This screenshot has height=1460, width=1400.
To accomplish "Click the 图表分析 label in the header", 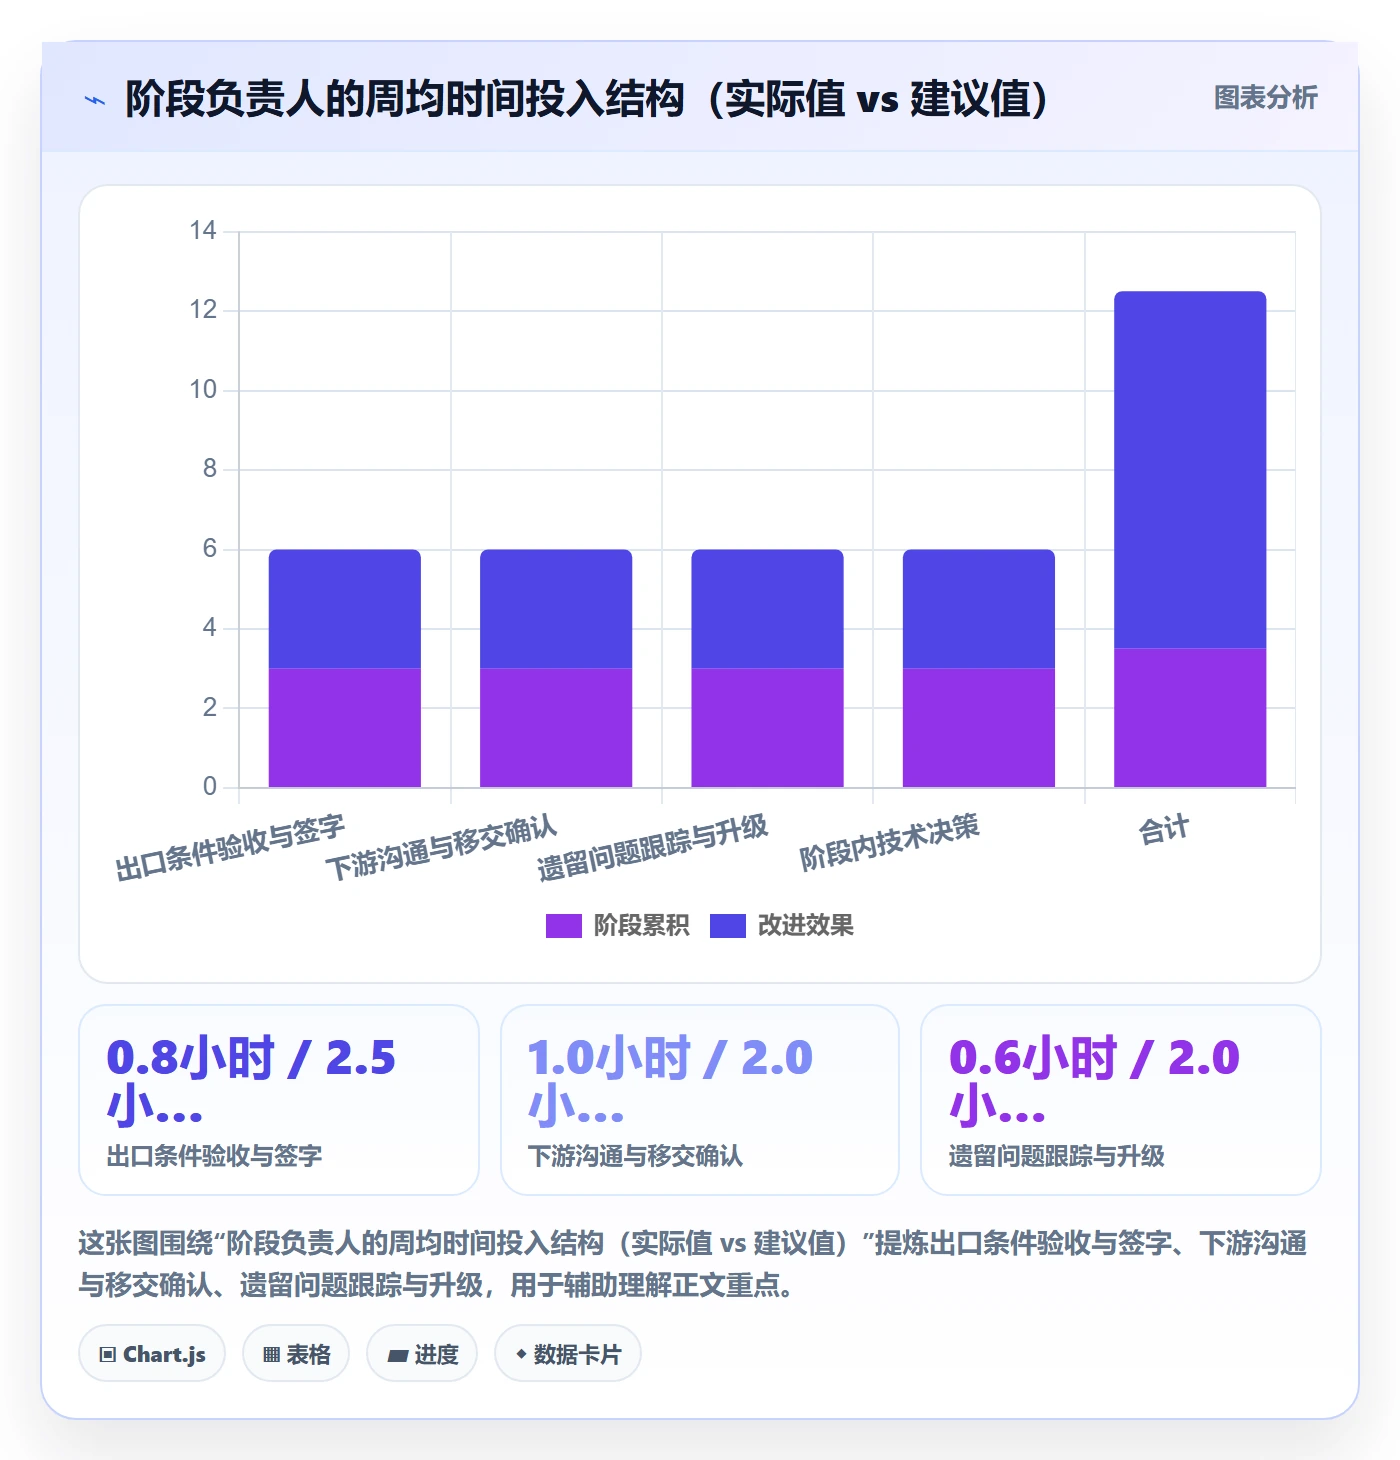I will 1265,98.
